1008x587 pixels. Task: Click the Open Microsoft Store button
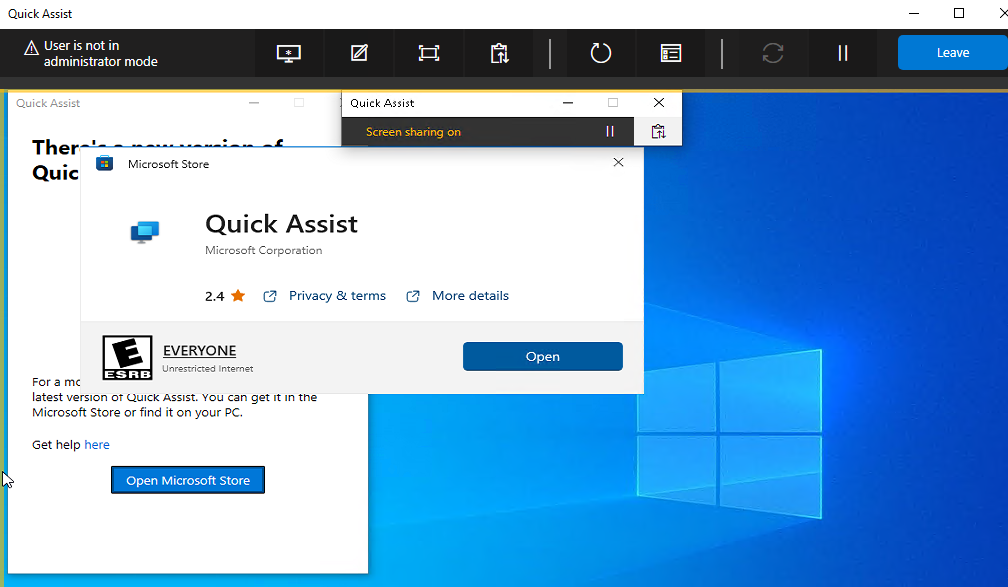pos(188,480)
